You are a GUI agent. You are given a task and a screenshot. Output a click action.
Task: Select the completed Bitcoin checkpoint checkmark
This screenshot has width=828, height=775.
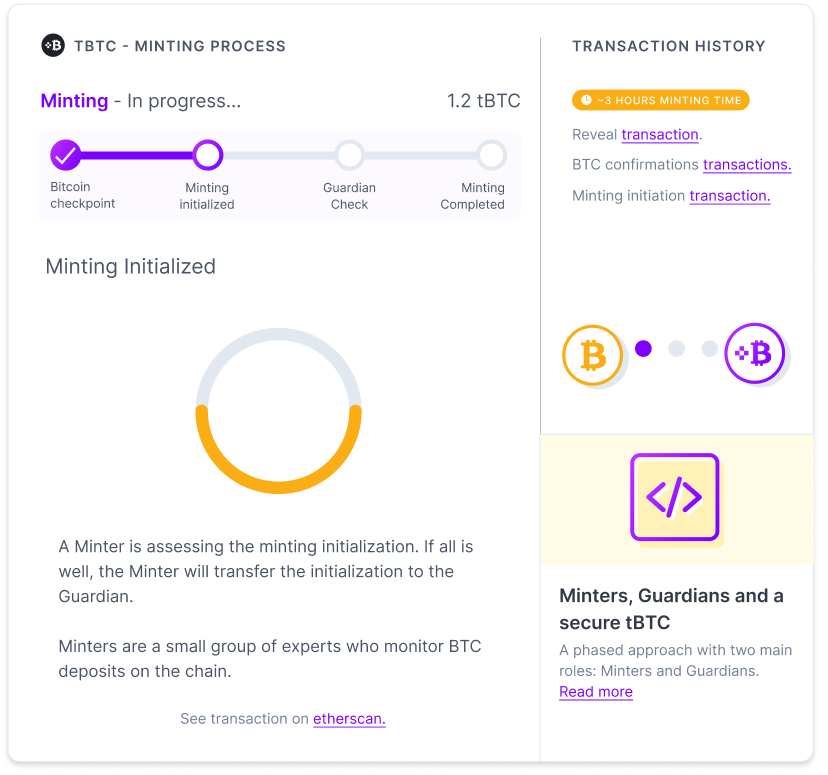(x=64, y=155)
